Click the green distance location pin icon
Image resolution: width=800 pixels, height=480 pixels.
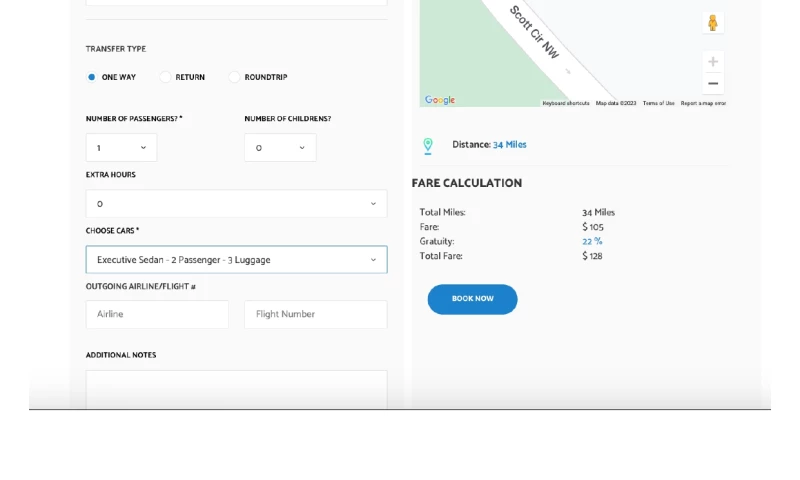[428, 146]
